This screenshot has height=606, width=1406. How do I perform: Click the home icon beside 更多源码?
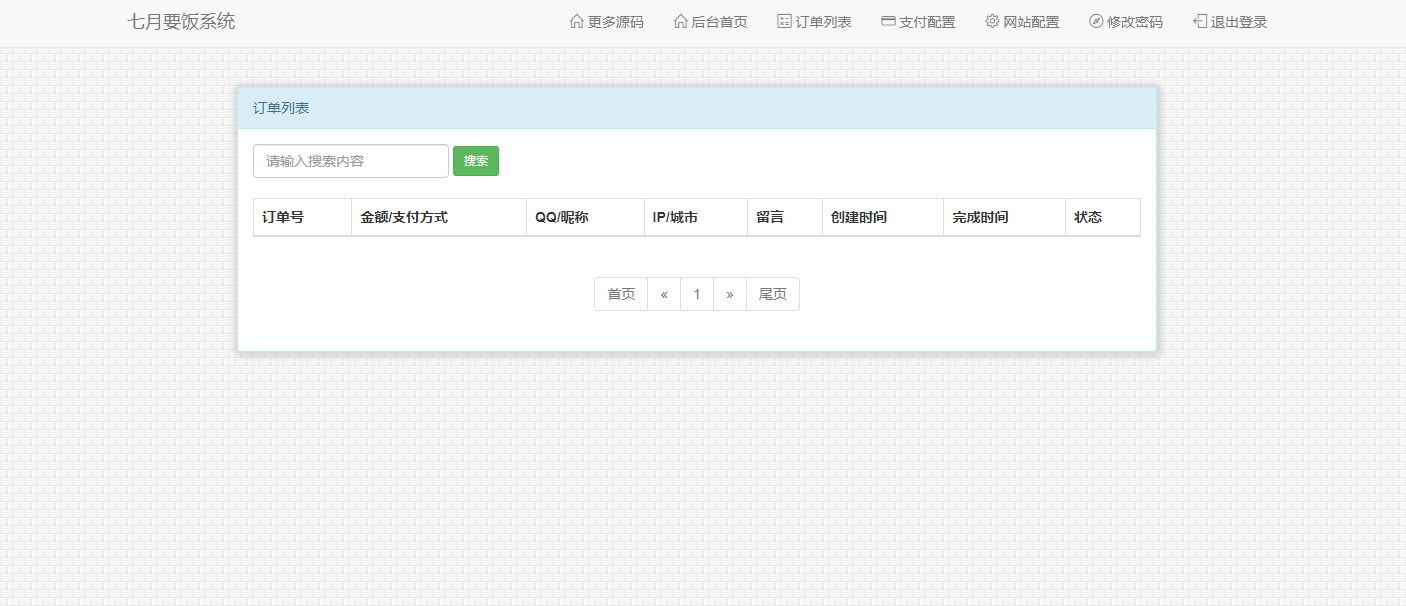point(575,20)
